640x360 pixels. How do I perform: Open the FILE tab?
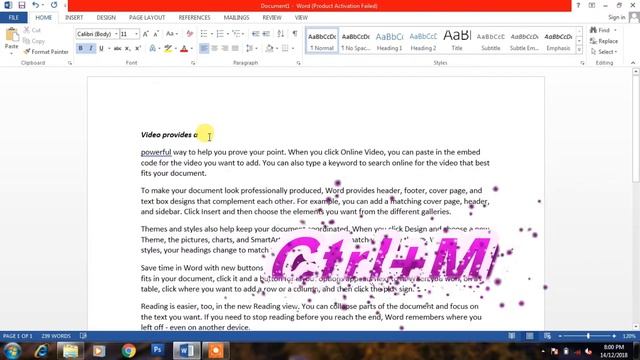tap(13, 18)
